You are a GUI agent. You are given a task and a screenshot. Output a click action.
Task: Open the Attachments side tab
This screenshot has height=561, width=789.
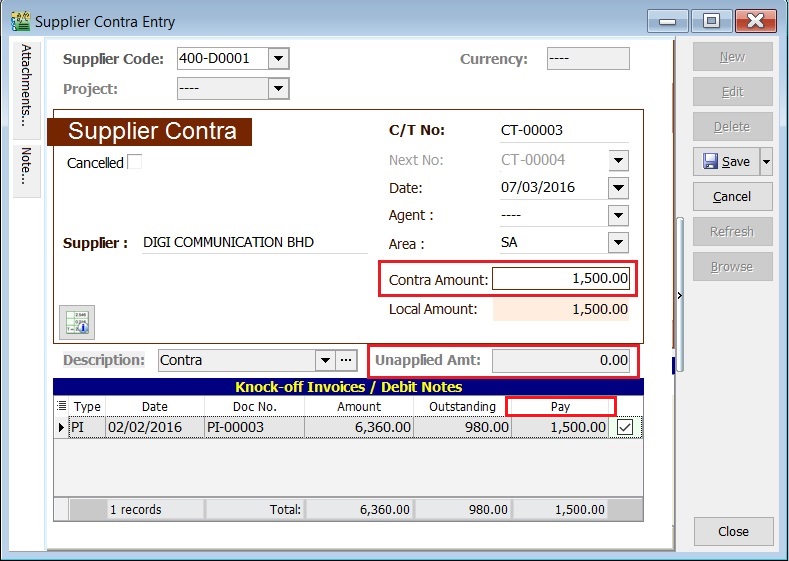point(26,85)
